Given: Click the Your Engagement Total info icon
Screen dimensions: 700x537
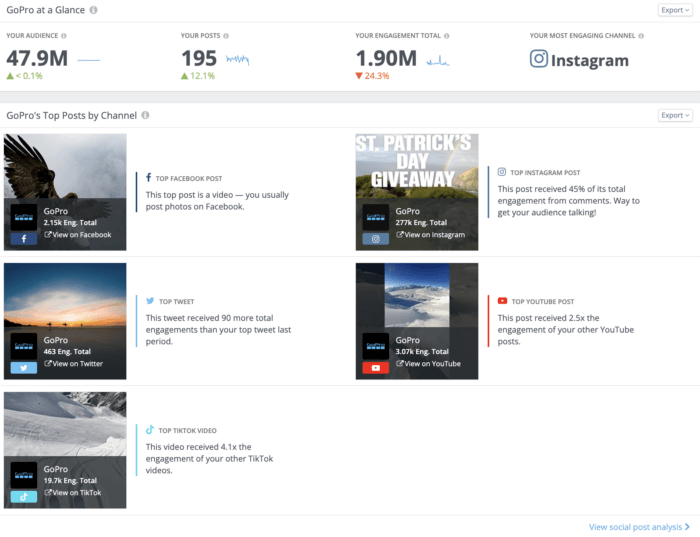Looking at the screenshot, I should pos(448,36).
